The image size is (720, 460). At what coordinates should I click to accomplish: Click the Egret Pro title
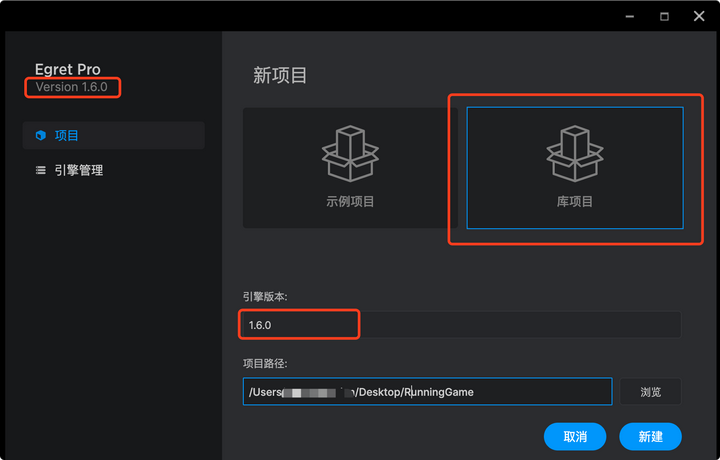68,69
